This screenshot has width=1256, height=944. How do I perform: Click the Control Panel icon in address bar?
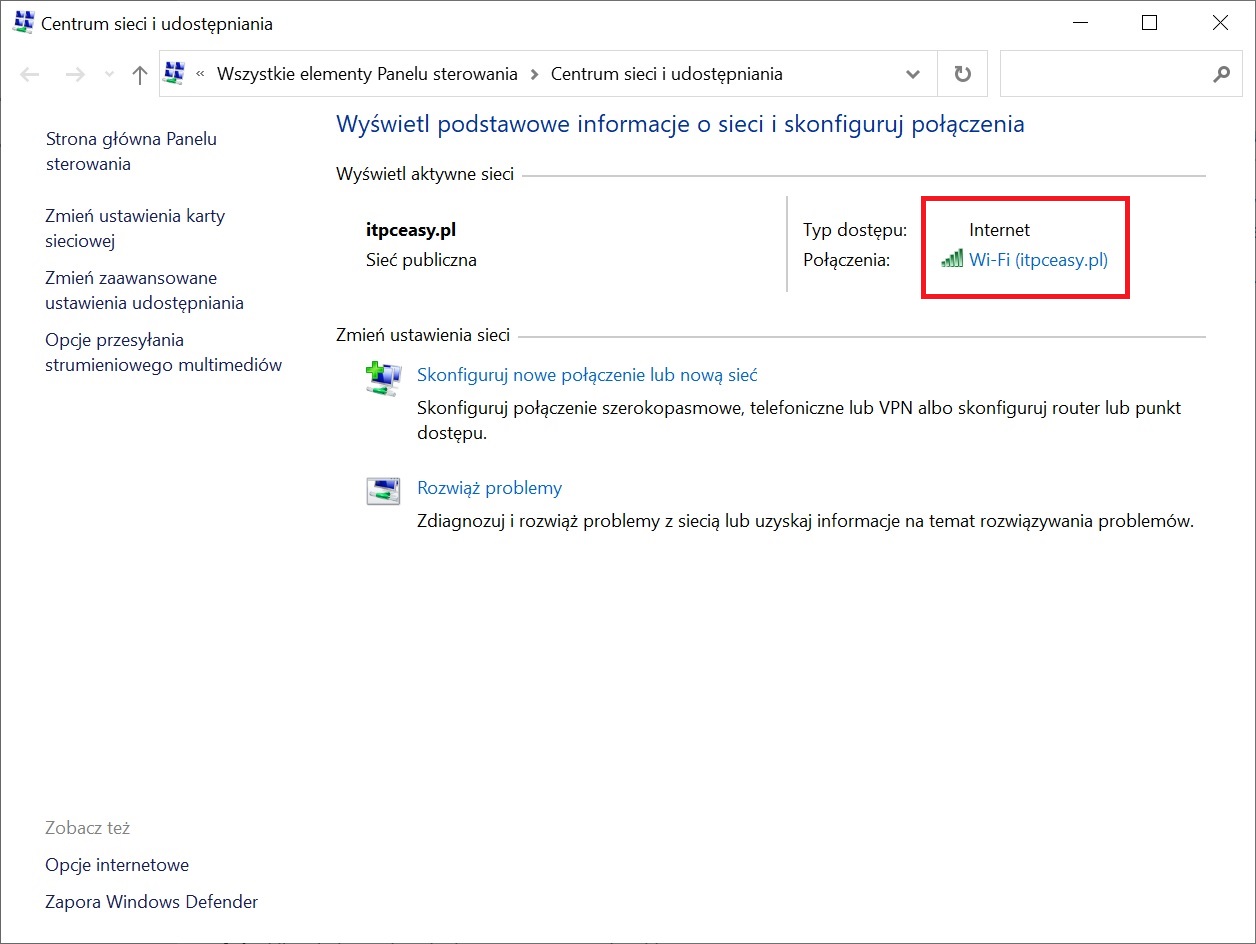(175, 73)
